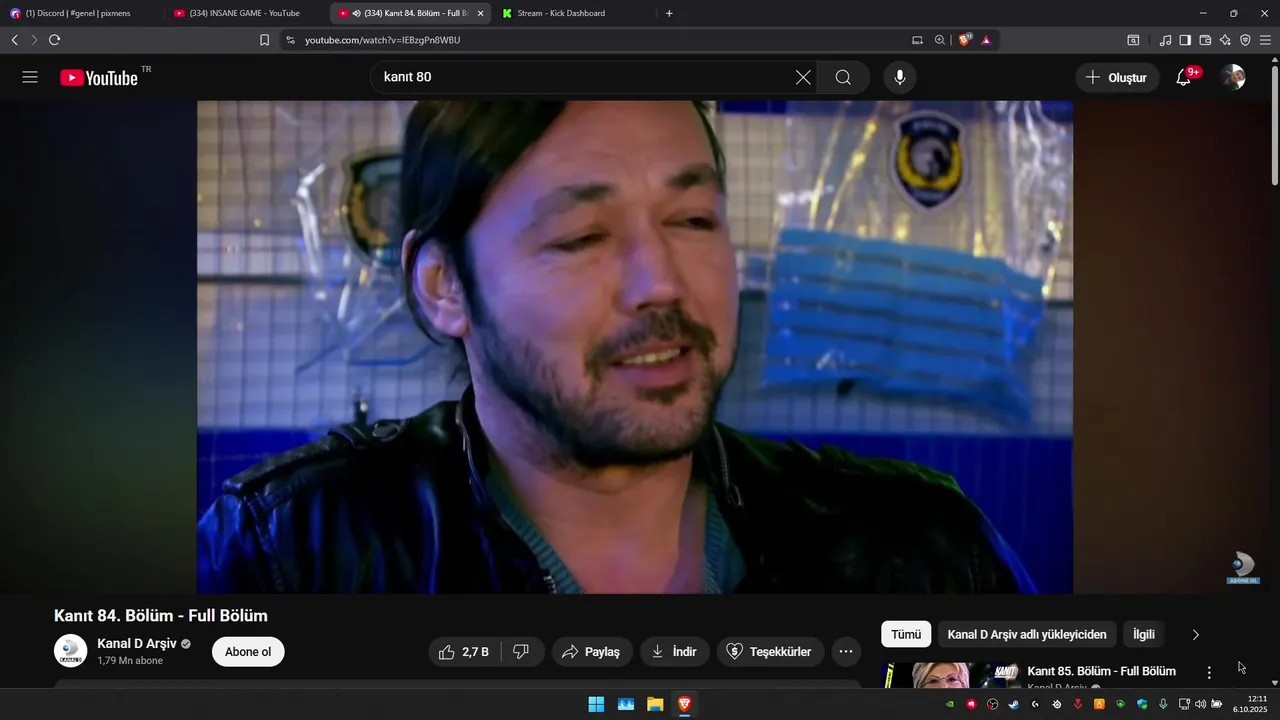The image size is (1280, 720).
Task: Navigate forward in browser
Action: click(x=34, y=40)
